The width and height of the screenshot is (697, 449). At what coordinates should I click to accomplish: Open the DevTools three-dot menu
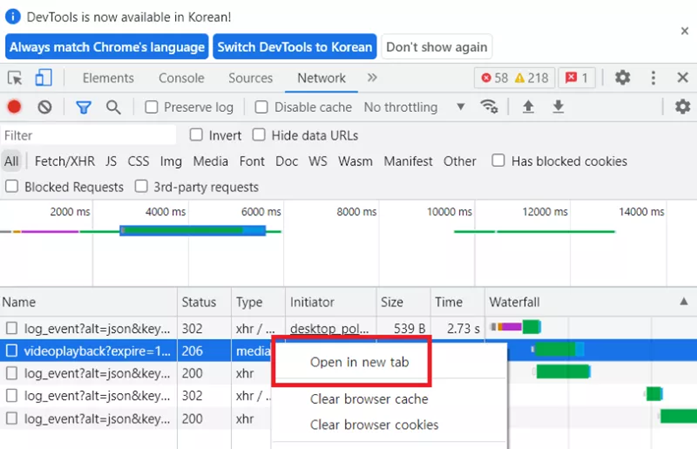(x=653, y=78)
